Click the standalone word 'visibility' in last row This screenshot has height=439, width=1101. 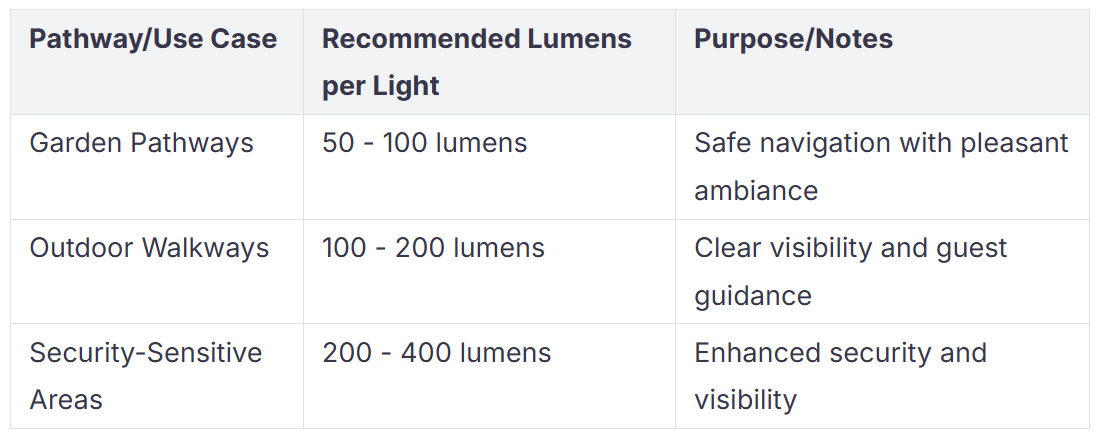[745, 400]
